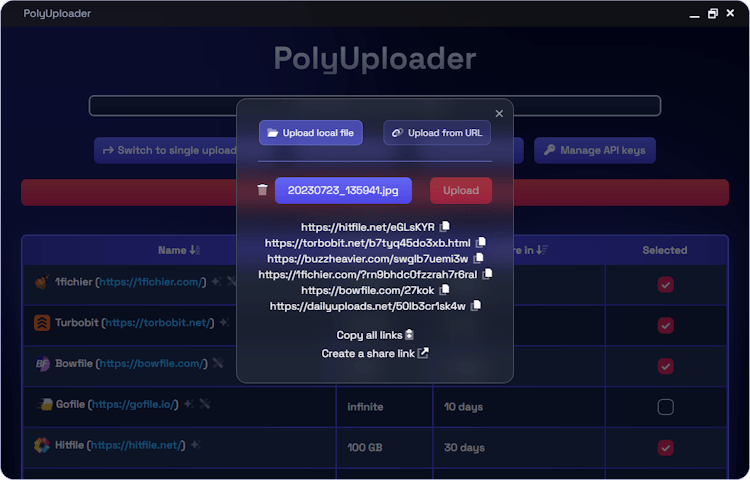This screenshot has width=750, height=480.
Task: Open Manage API keys
Action: click(595, 150)
